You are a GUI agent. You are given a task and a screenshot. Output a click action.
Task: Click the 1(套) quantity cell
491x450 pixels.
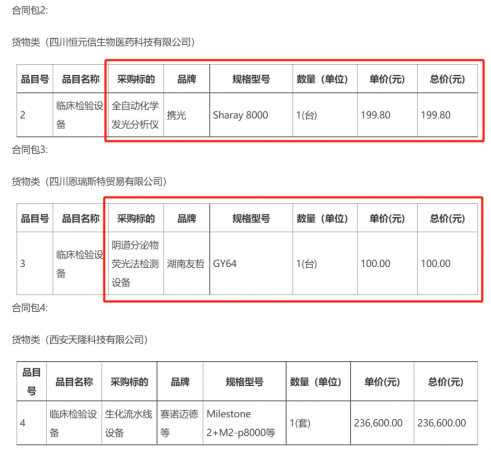[318, 423]
